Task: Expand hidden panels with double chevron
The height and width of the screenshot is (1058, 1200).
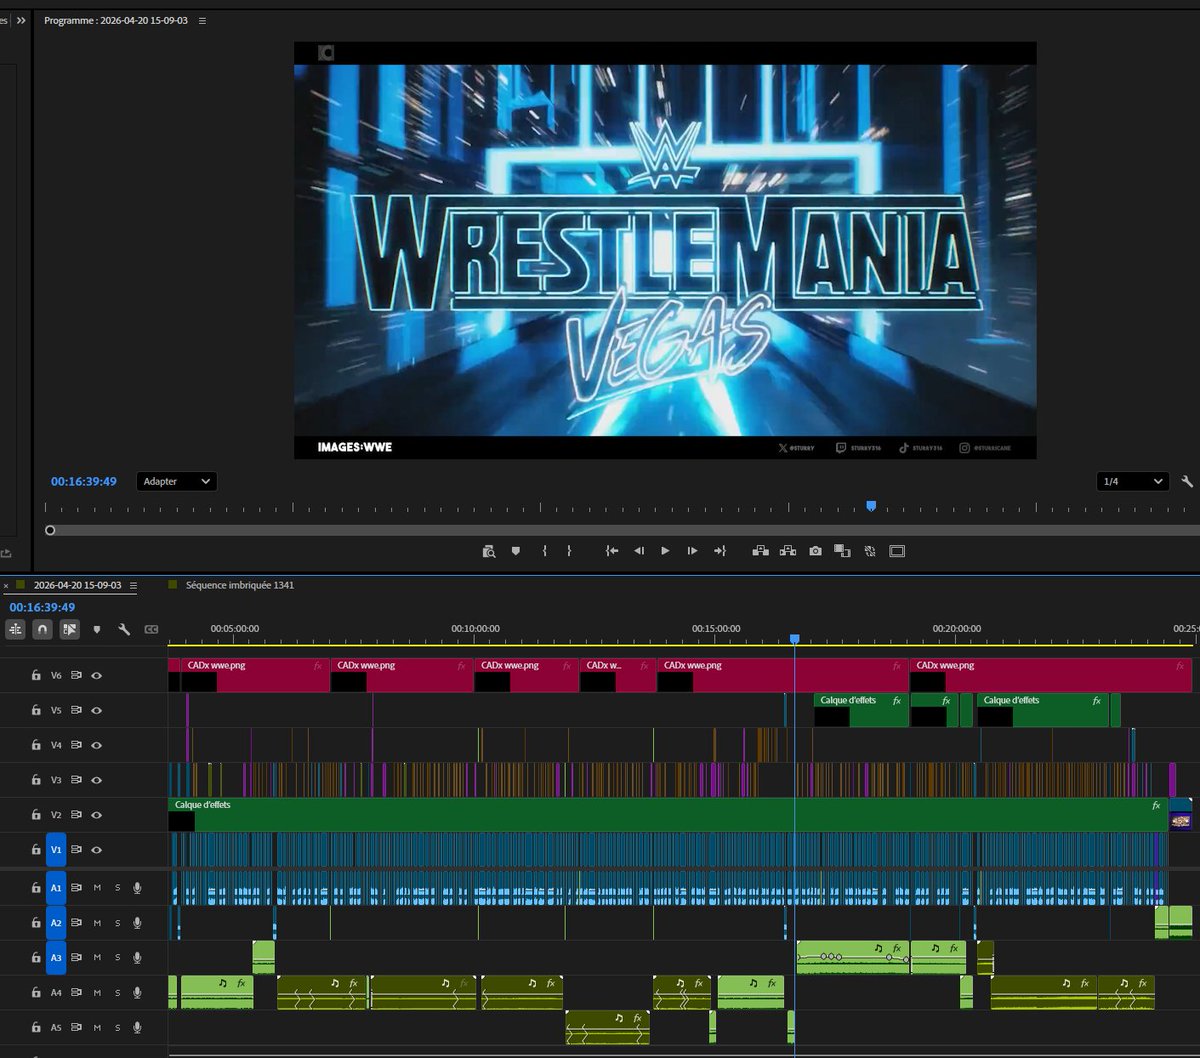Action: (21, 20)
